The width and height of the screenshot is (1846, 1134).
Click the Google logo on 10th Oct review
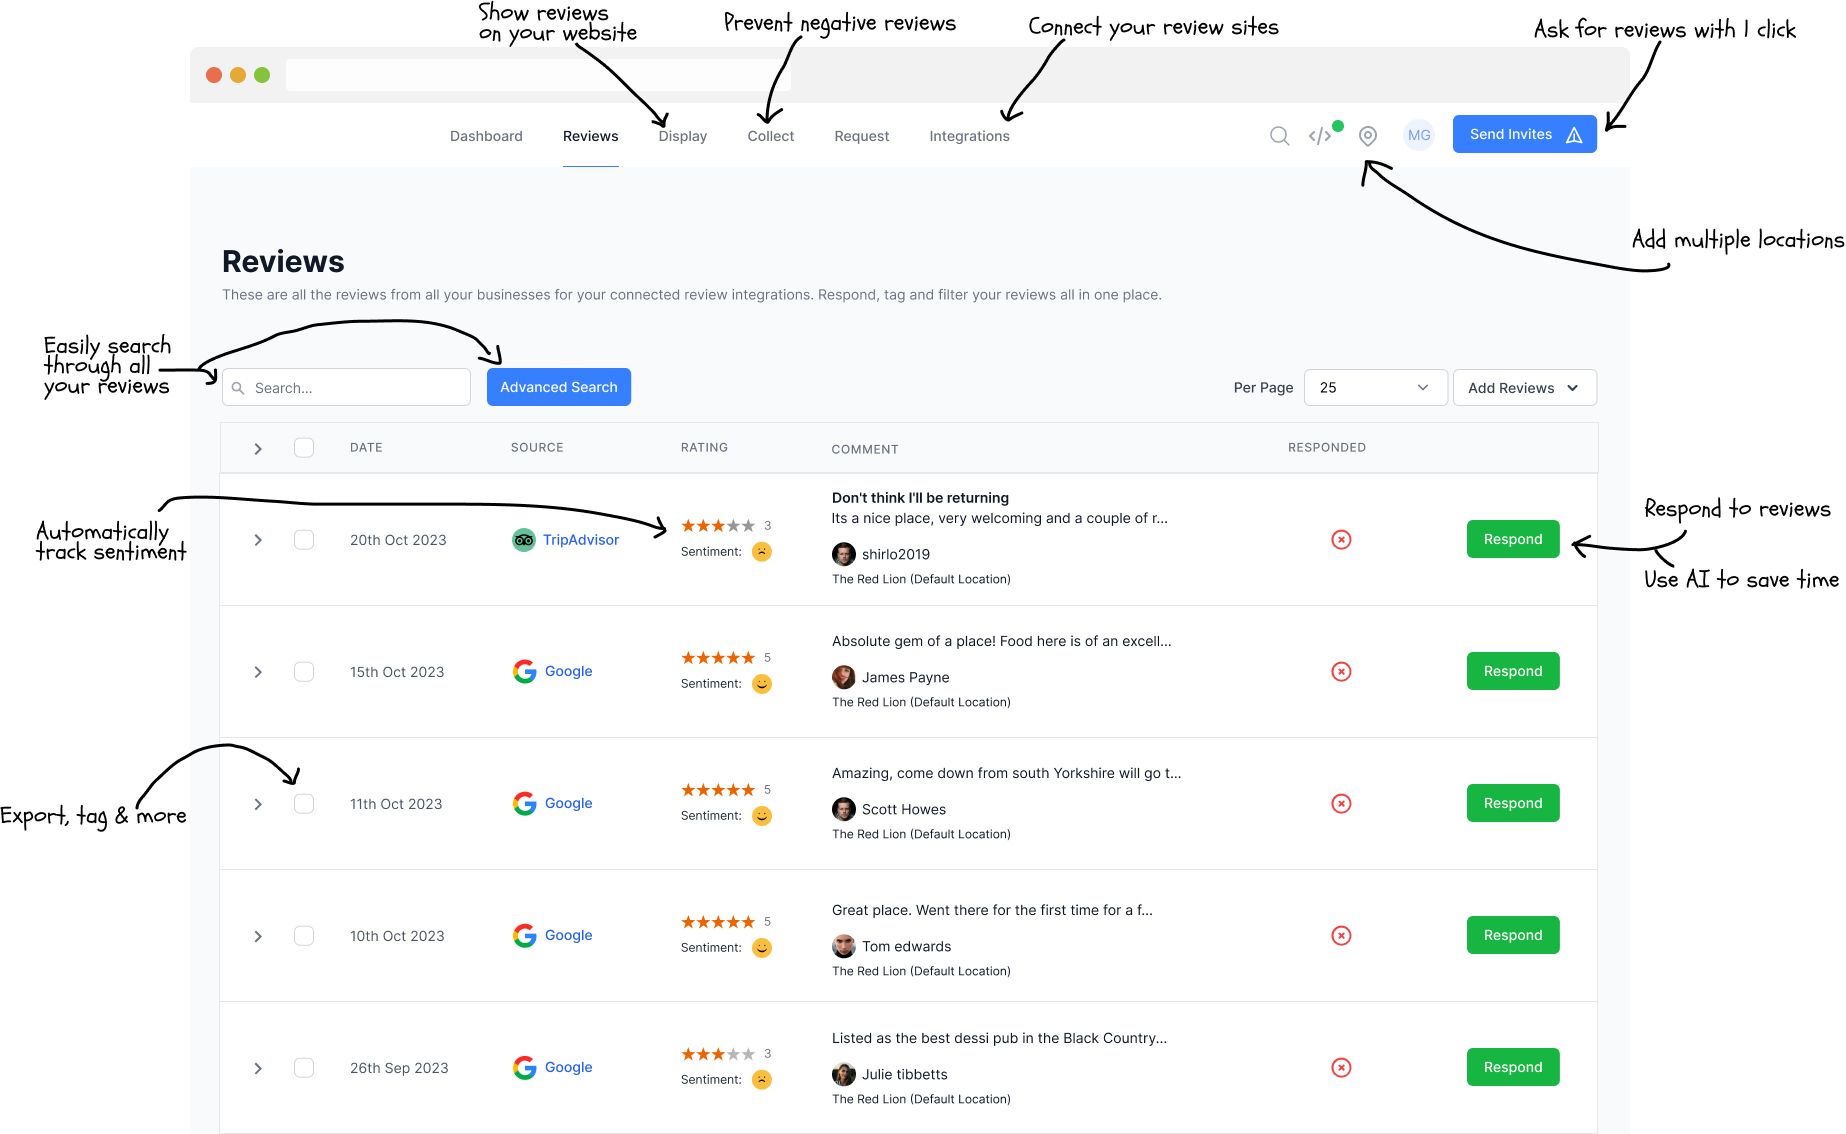[525, 936]
